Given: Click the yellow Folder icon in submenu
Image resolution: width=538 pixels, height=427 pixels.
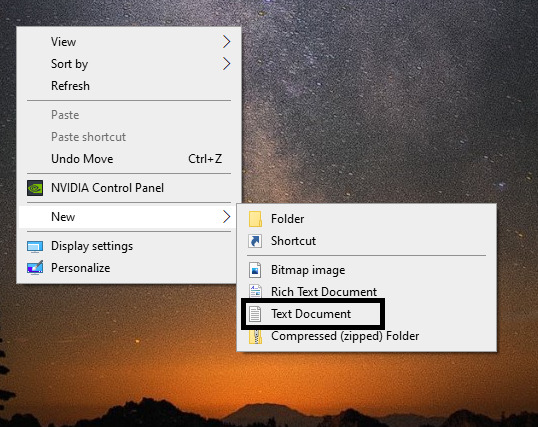Looking at the screenshot, I should pos(255,219).
